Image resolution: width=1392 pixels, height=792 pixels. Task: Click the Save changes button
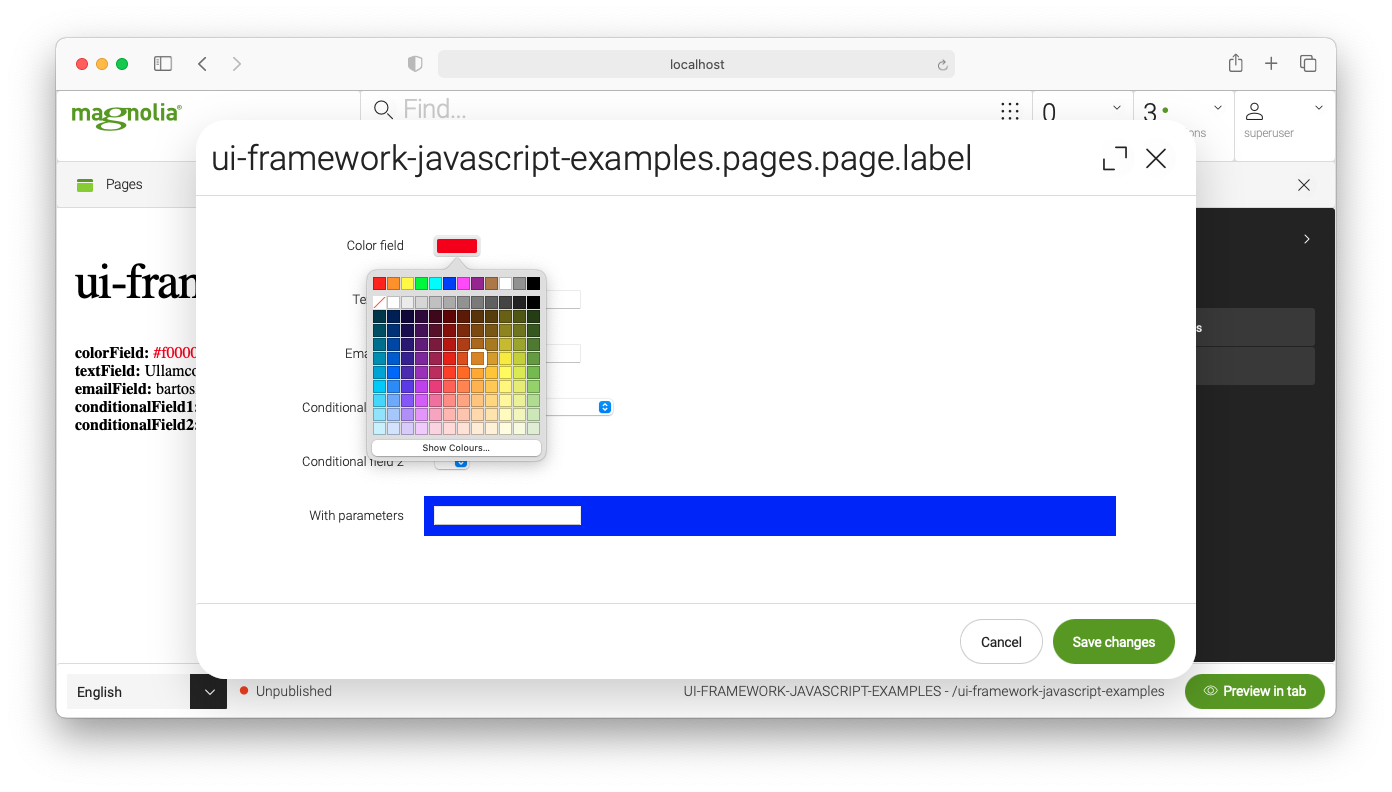1113,641
